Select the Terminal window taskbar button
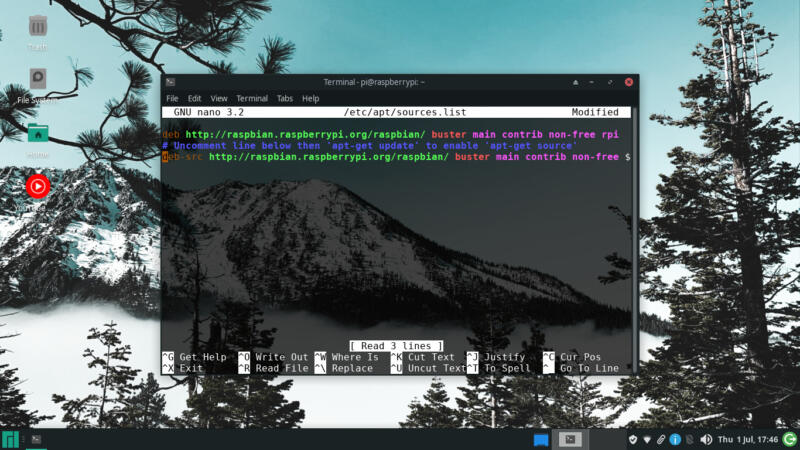The width and height of the screenshot is (800, 450). pyautogui.click(x=570, y=439)
